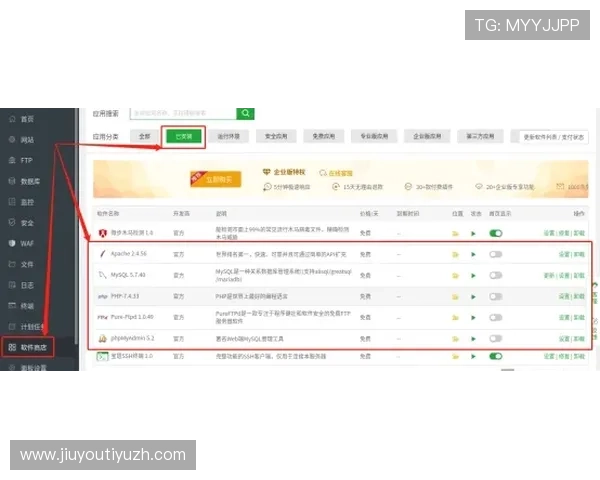Click the Pure-Ftpd FTP logo icon
This screenshot has width=600, height=480.
tap(102, 317)
